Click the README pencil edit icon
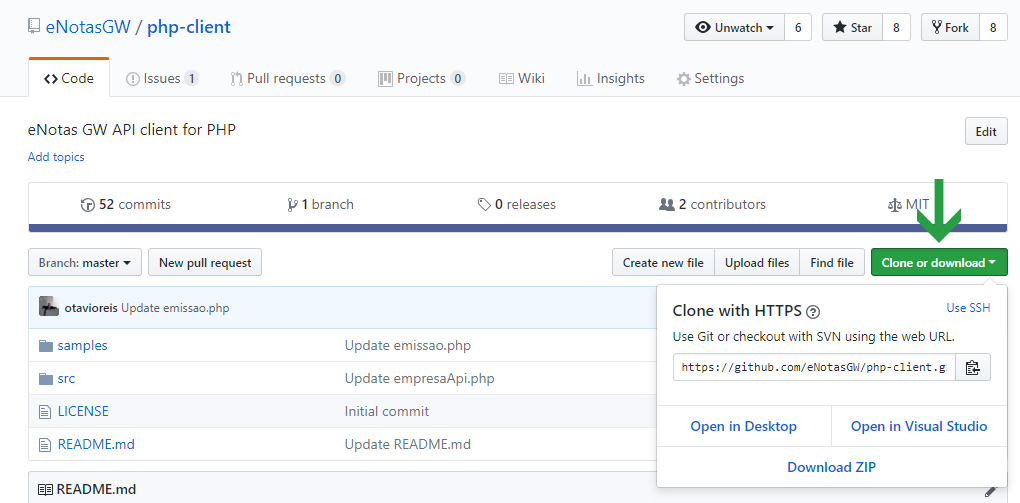Viewport: 1020px width, 503px height. point(991,491)
